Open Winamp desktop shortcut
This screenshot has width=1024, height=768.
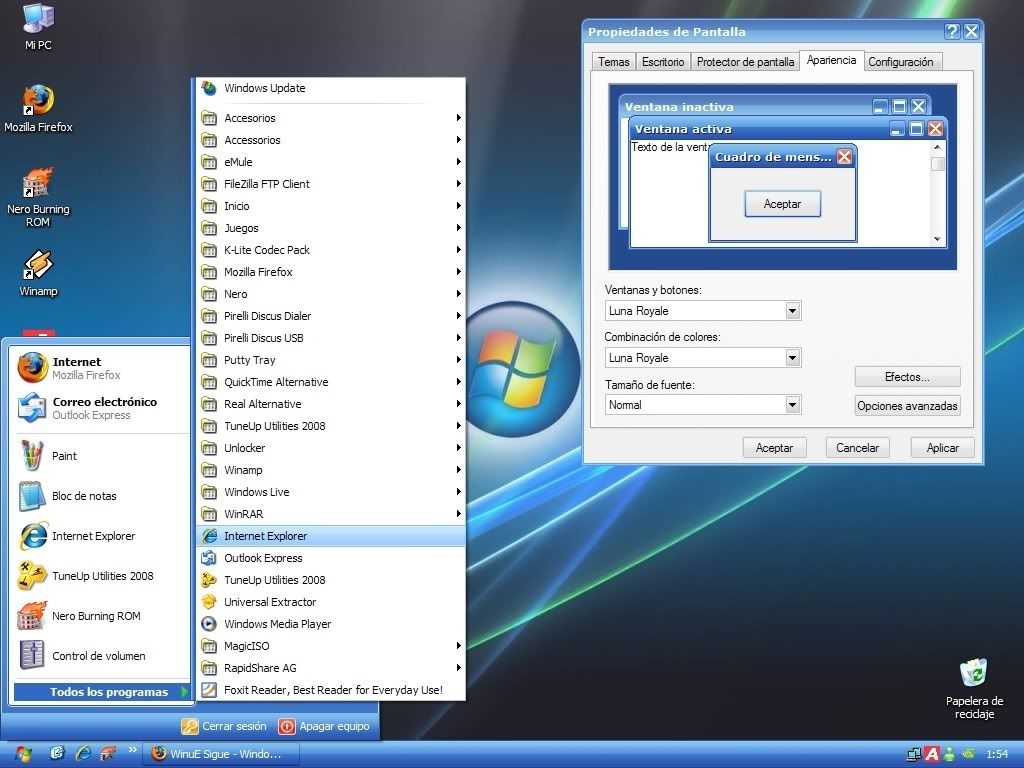pyautogui.click(x=38, y=267)
